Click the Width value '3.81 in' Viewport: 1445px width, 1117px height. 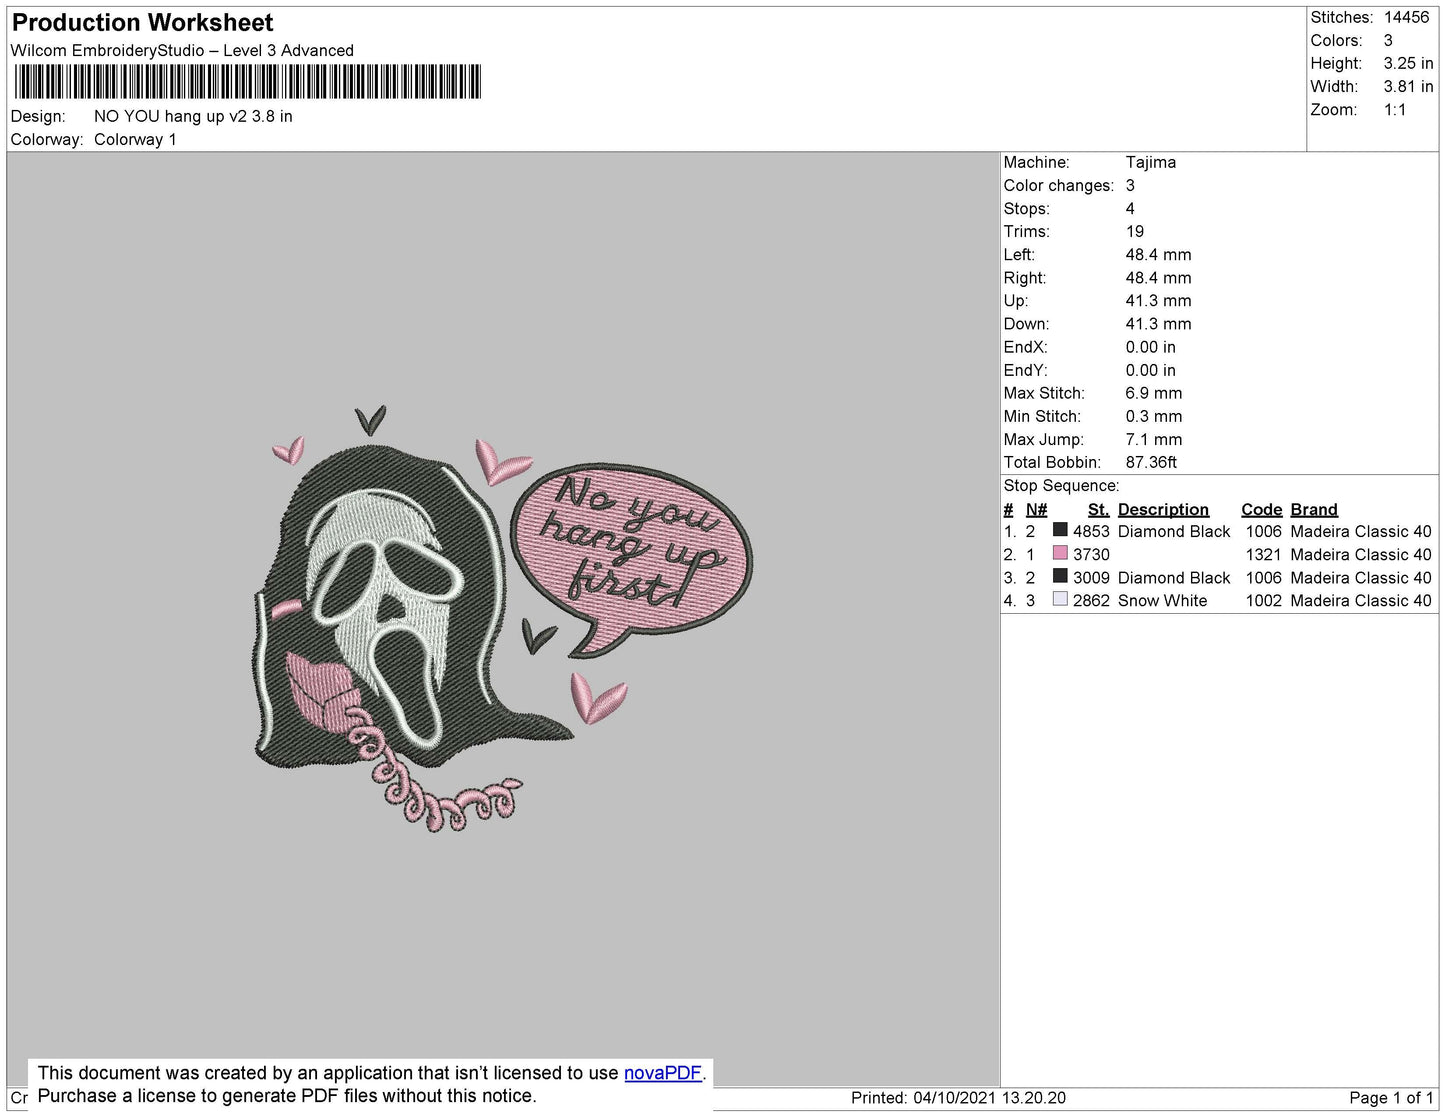click(x=1408, y=87)
